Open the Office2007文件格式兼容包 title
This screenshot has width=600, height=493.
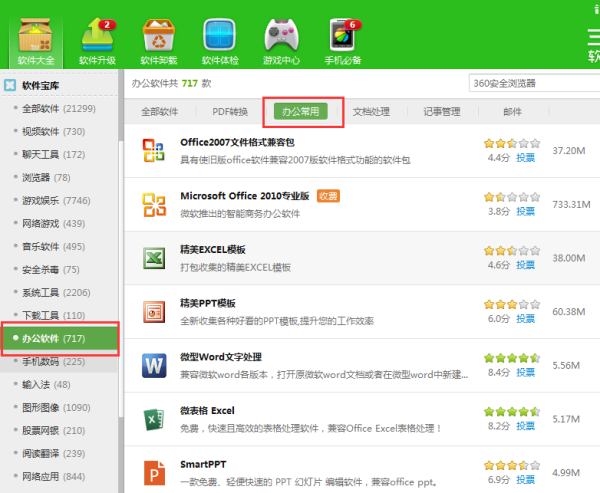coord(237,142)
